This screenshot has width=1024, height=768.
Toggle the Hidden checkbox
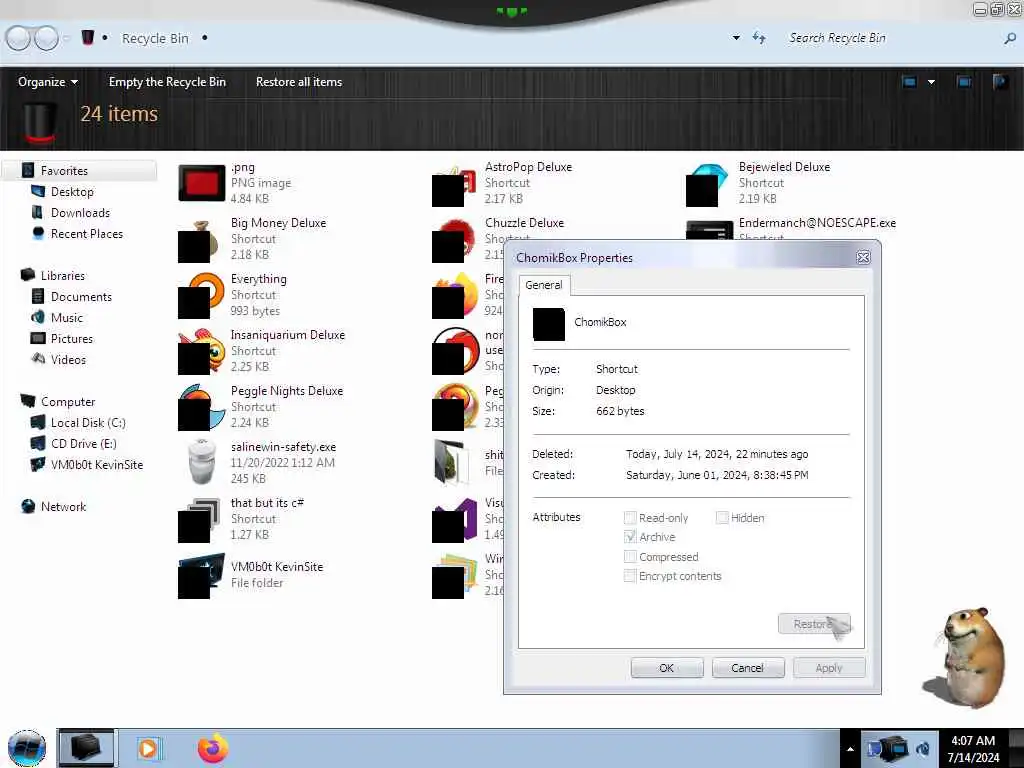722,518
